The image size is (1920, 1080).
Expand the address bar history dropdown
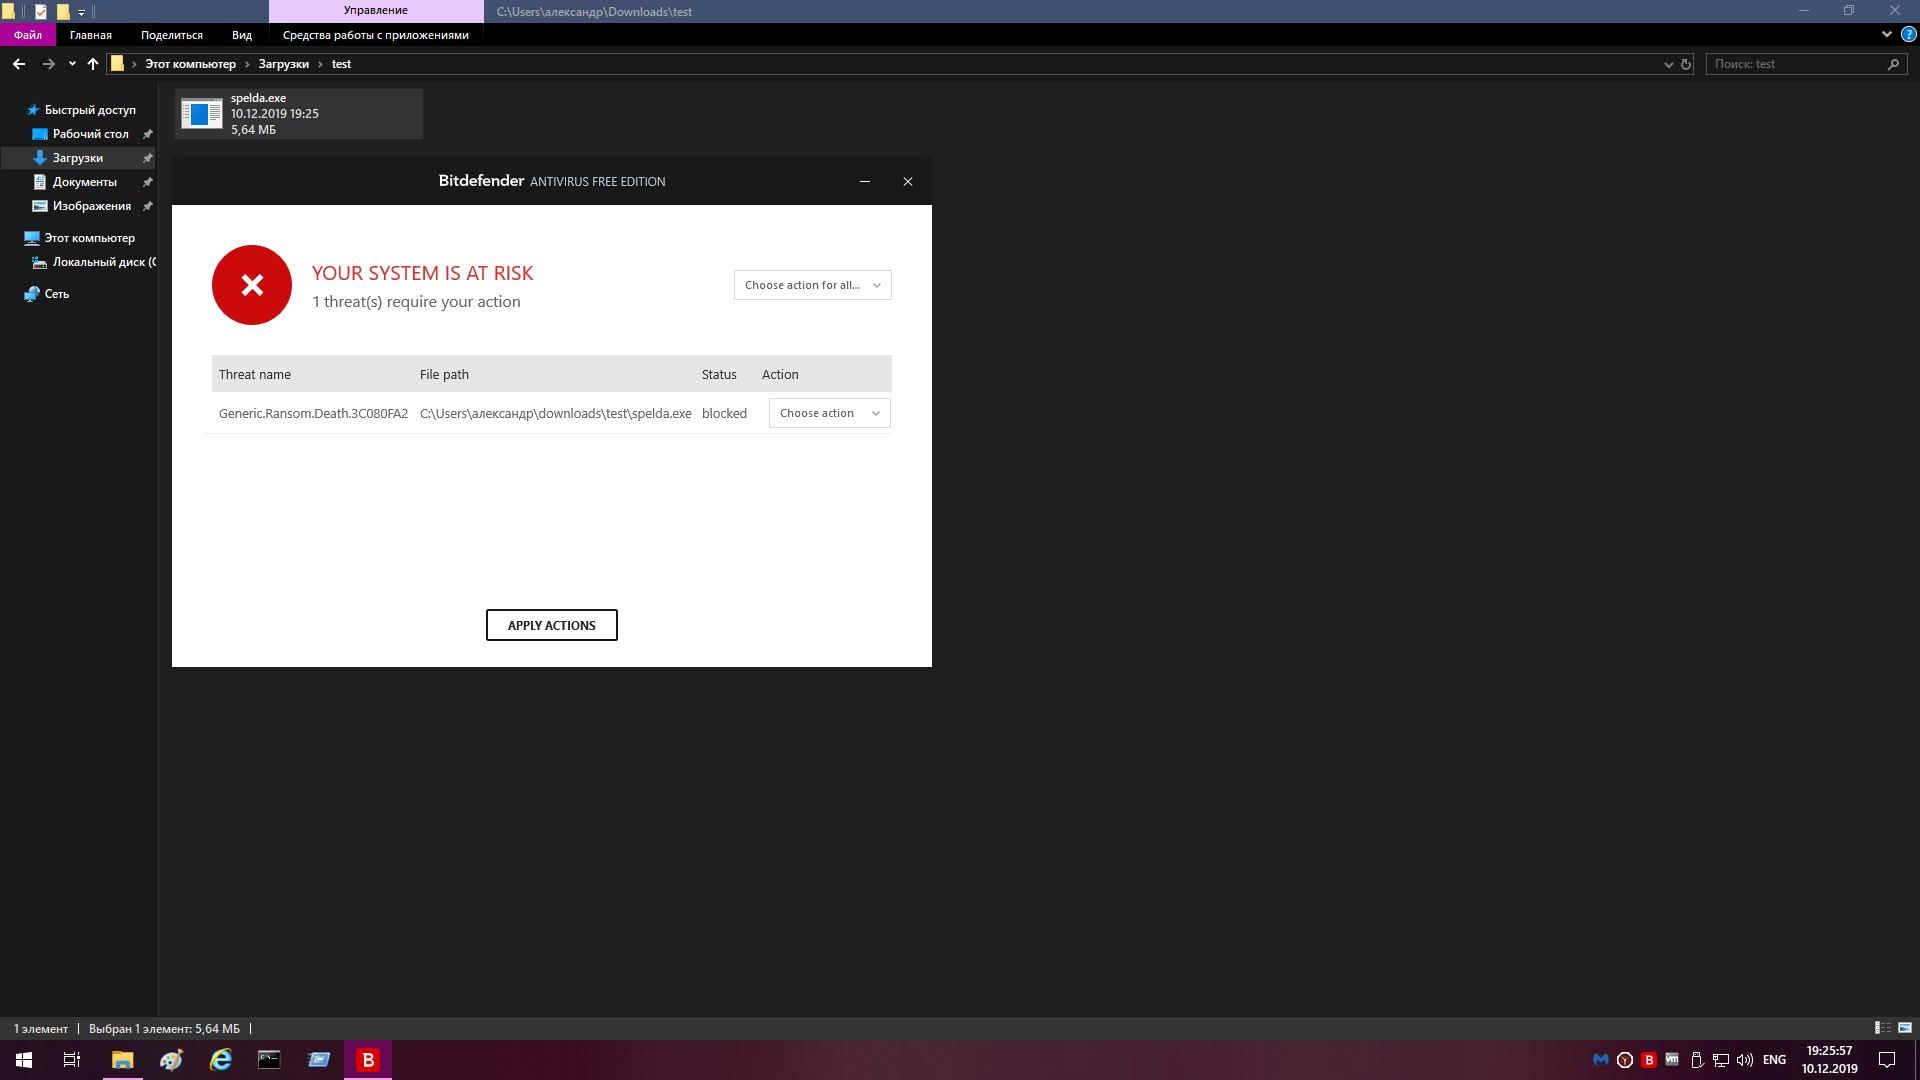point(1668,64)
